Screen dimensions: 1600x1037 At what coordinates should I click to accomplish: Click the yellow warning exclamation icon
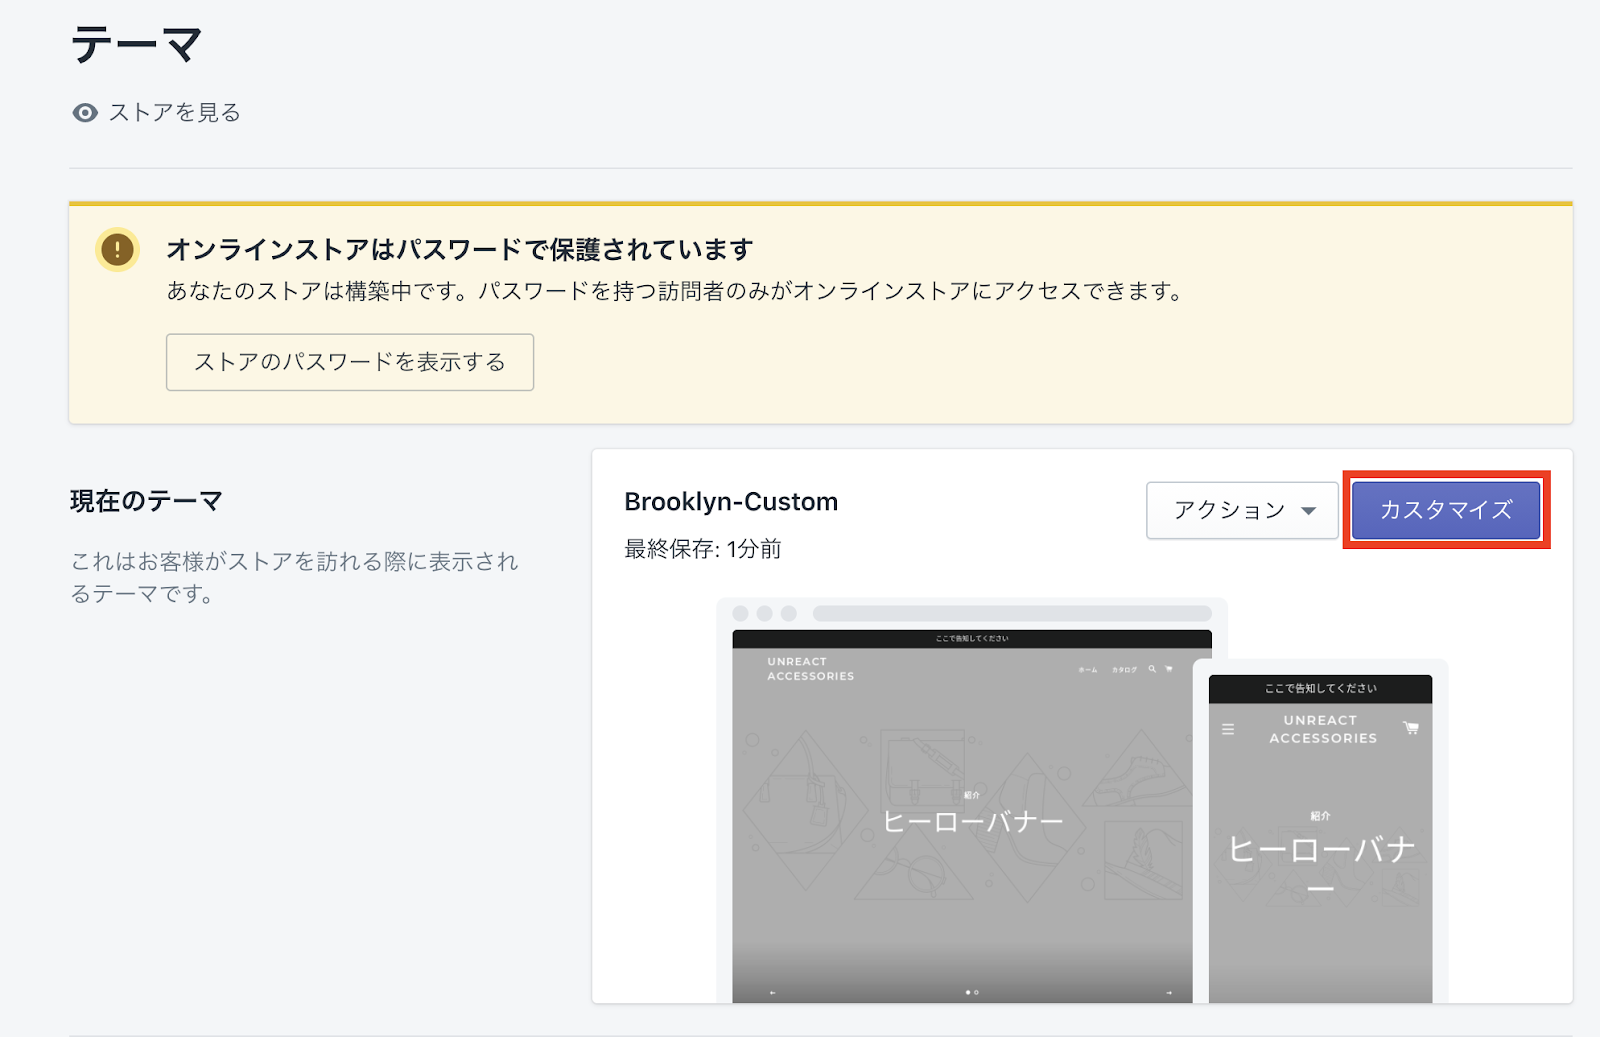click(x=117, y=249)
